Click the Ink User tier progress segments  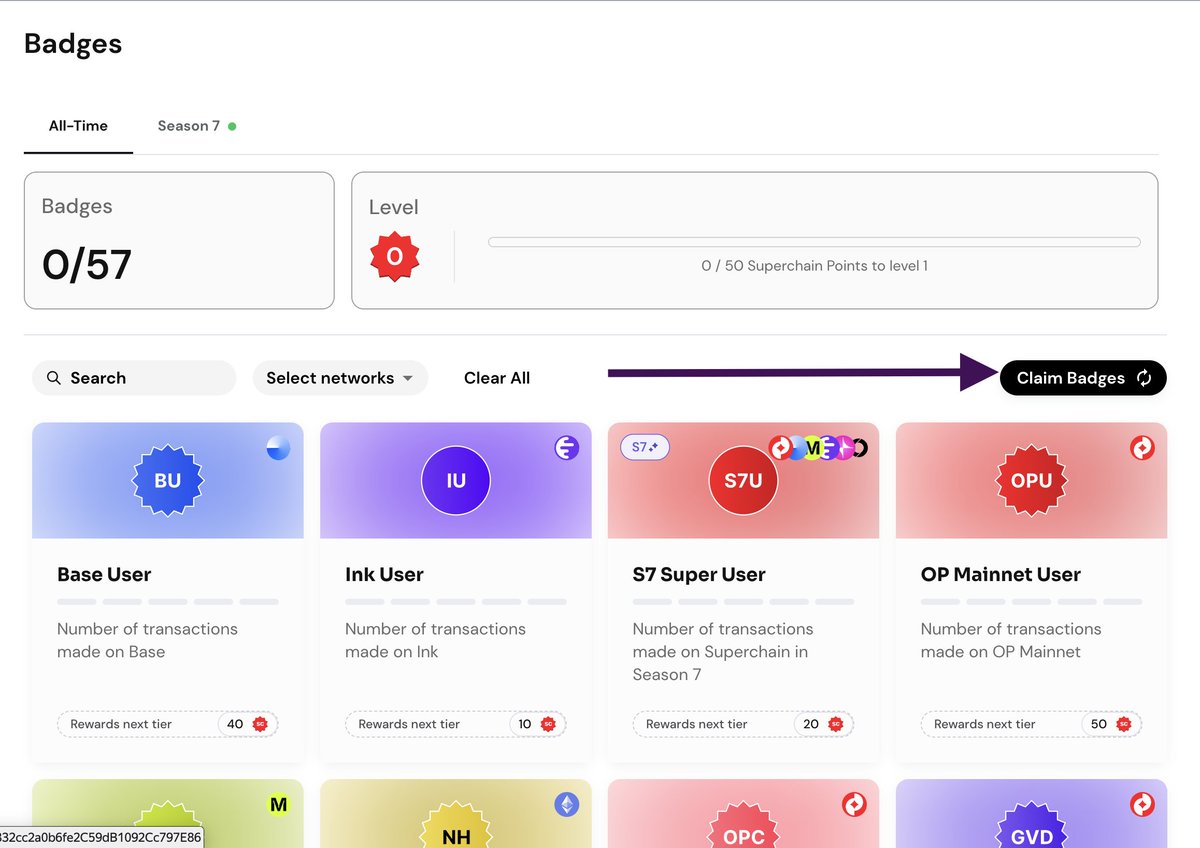tap(456, 602)
